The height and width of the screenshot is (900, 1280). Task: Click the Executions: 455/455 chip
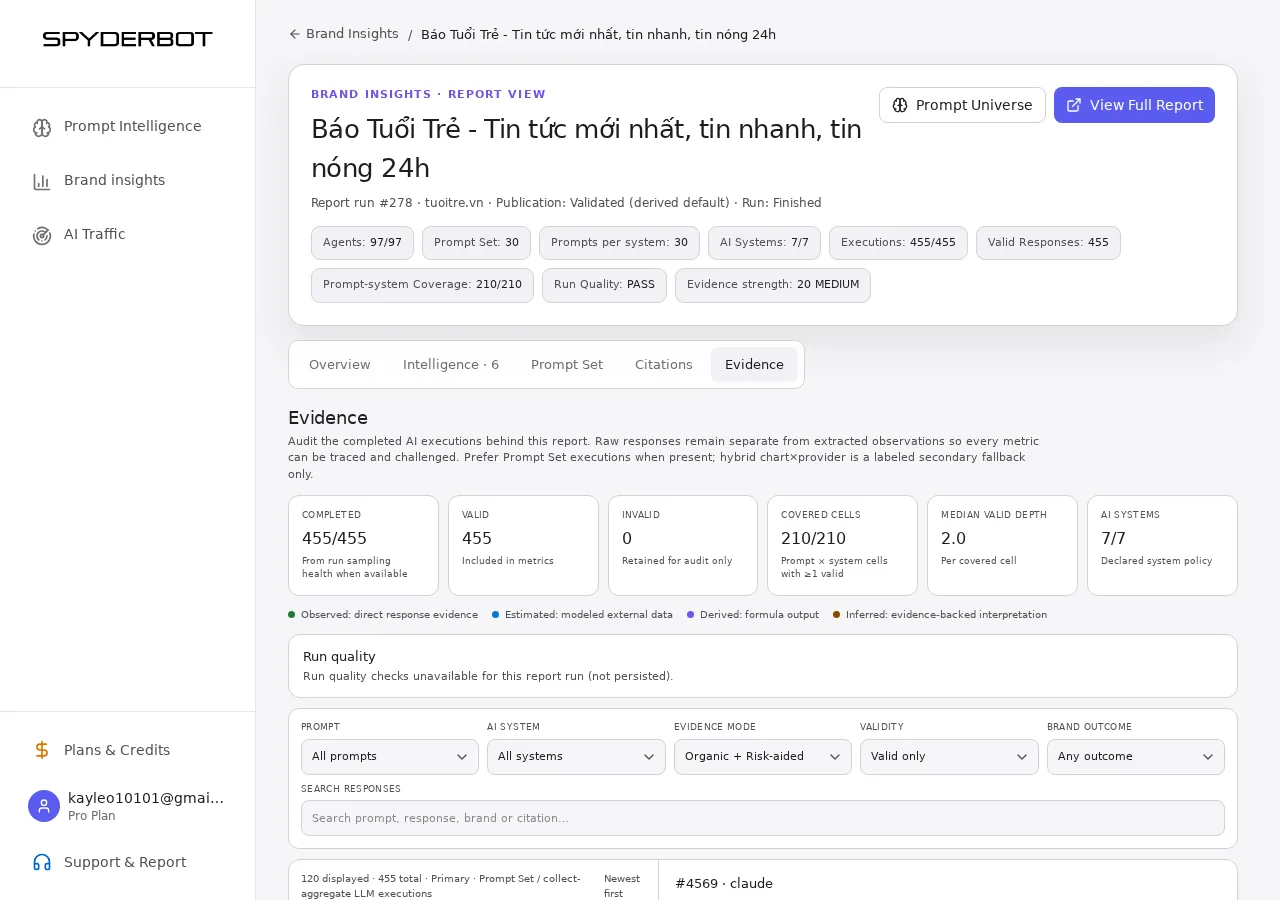click(x=898, y=243)
